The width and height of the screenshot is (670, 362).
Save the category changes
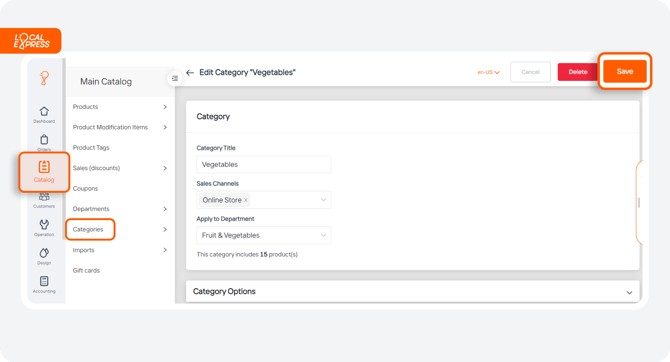pos(625,71)
